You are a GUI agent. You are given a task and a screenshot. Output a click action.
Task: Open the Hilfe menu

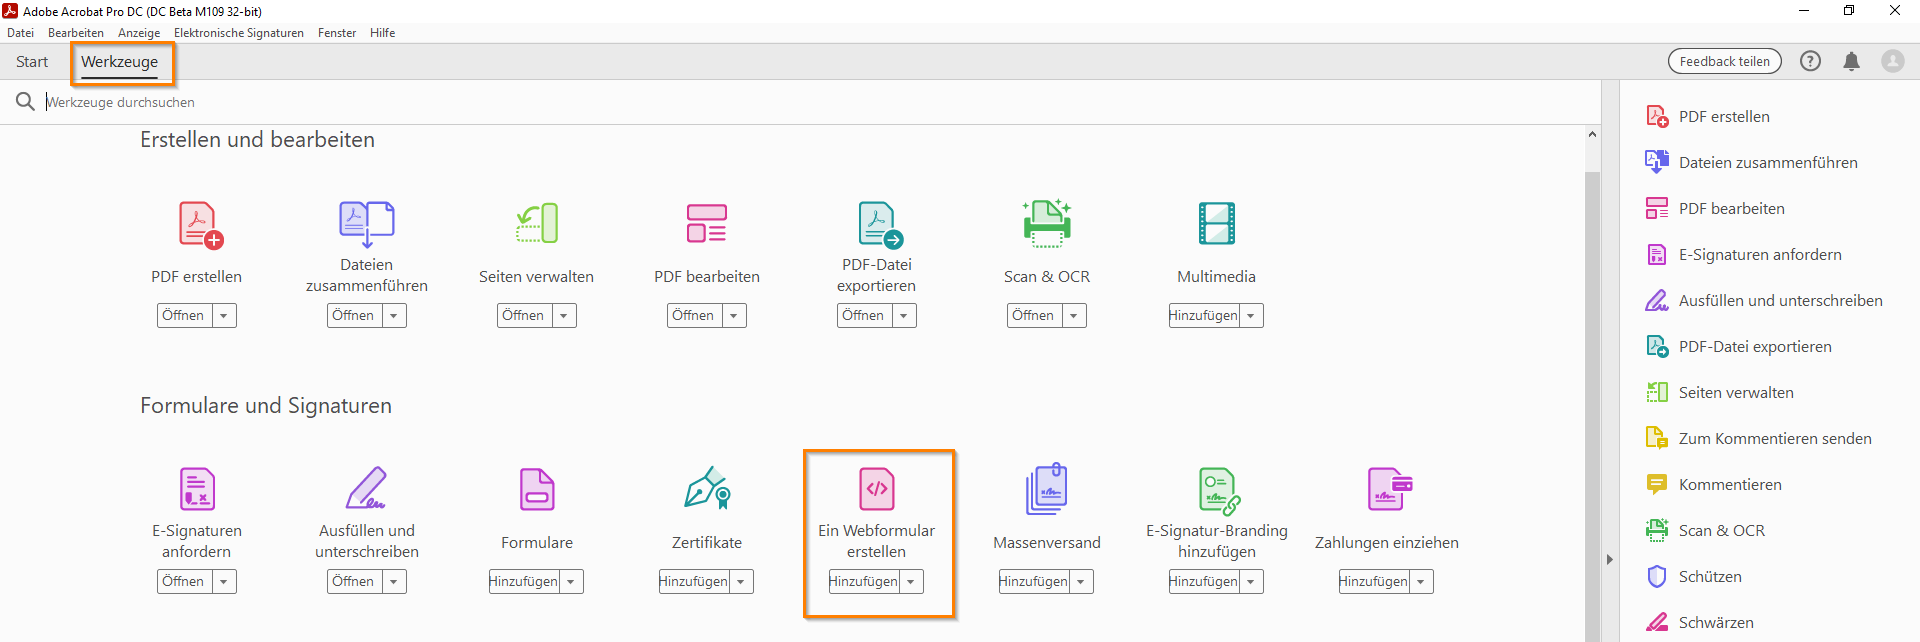coord(382,33)
